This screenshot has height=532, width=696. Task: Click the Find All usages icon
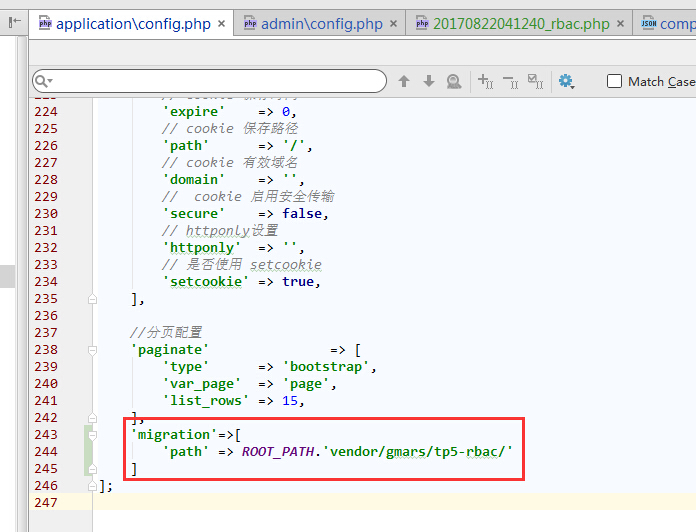pos(454,82)
